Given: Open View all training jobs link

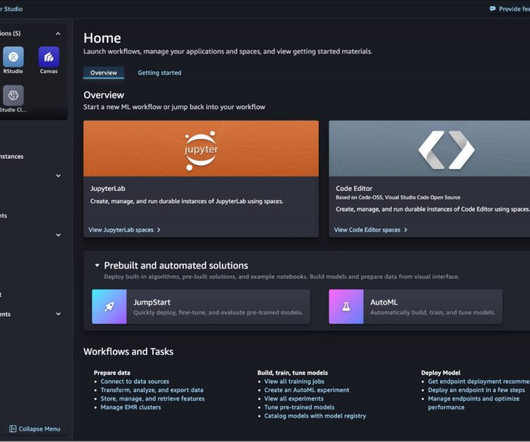Looking at the screenshot, I should 294,381.
